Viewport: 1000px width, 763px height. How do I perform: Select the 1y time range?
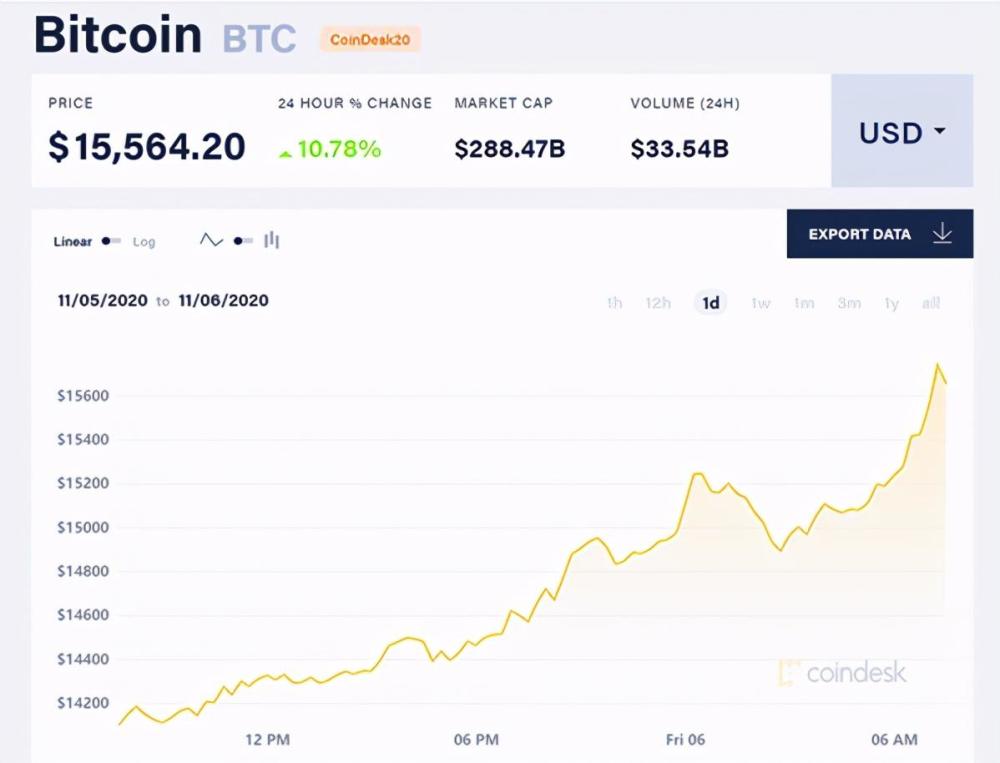click(890, 302)
